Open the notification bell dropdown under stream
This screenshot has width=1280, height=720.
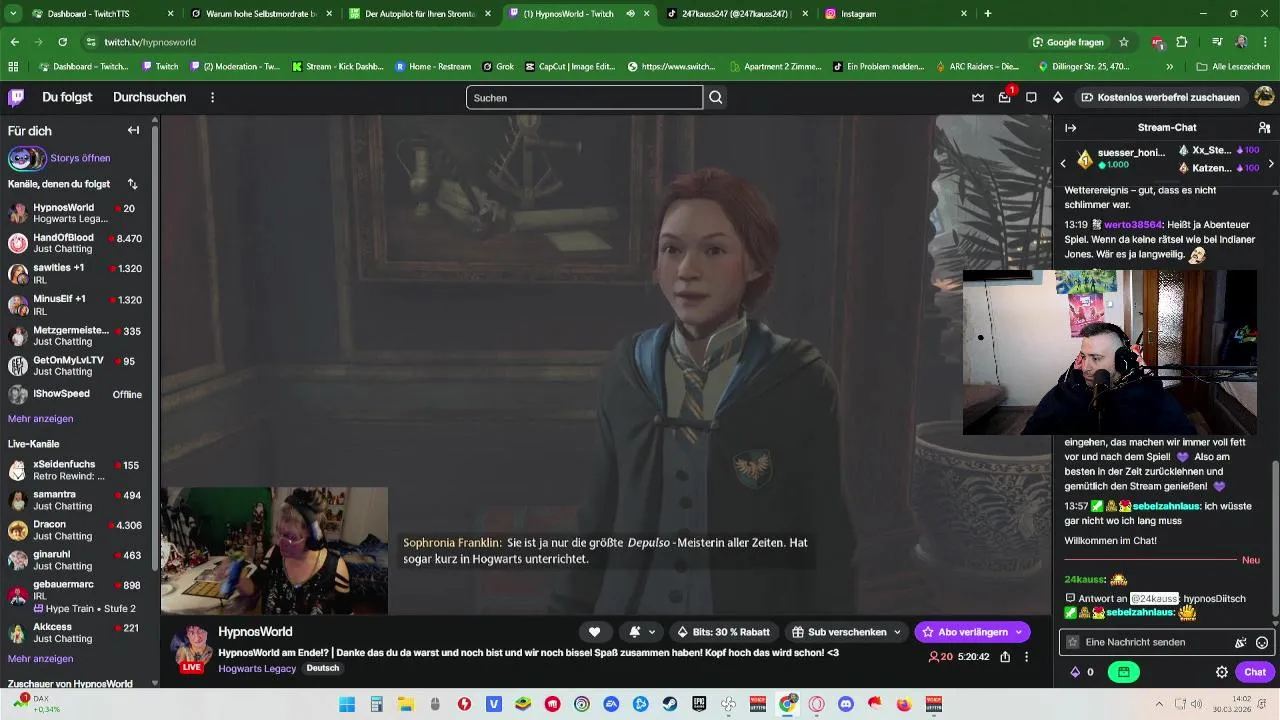pos(641,632)
